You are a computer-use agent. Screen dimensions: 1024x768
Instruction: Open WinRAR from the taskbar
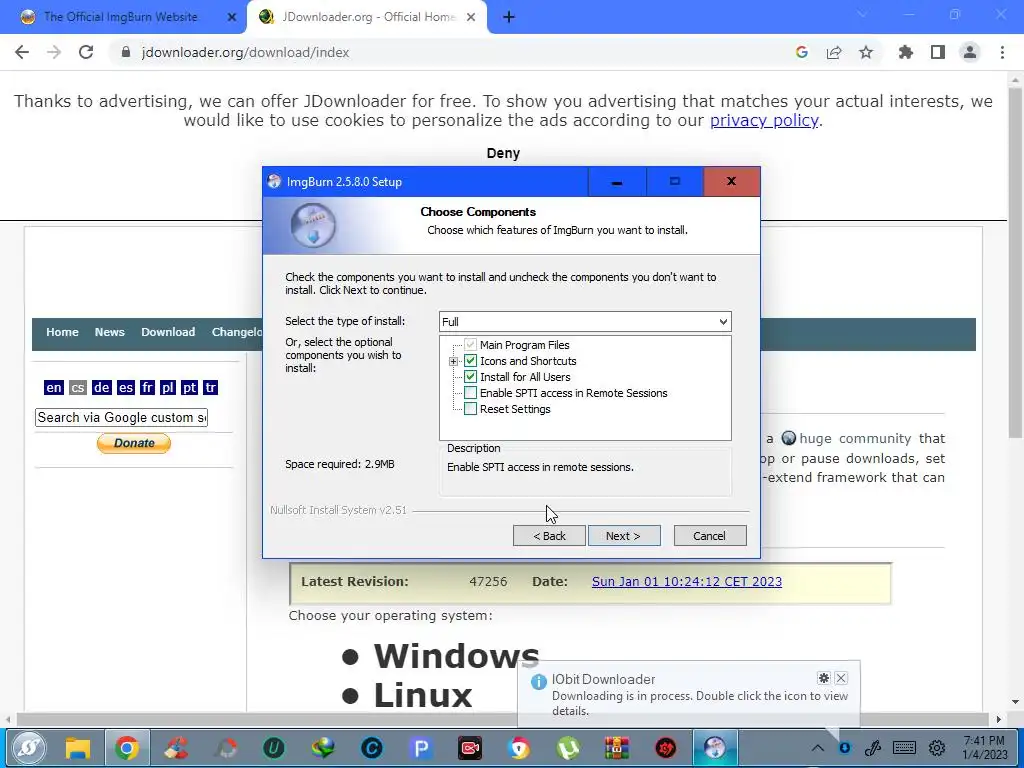[616, 748]
